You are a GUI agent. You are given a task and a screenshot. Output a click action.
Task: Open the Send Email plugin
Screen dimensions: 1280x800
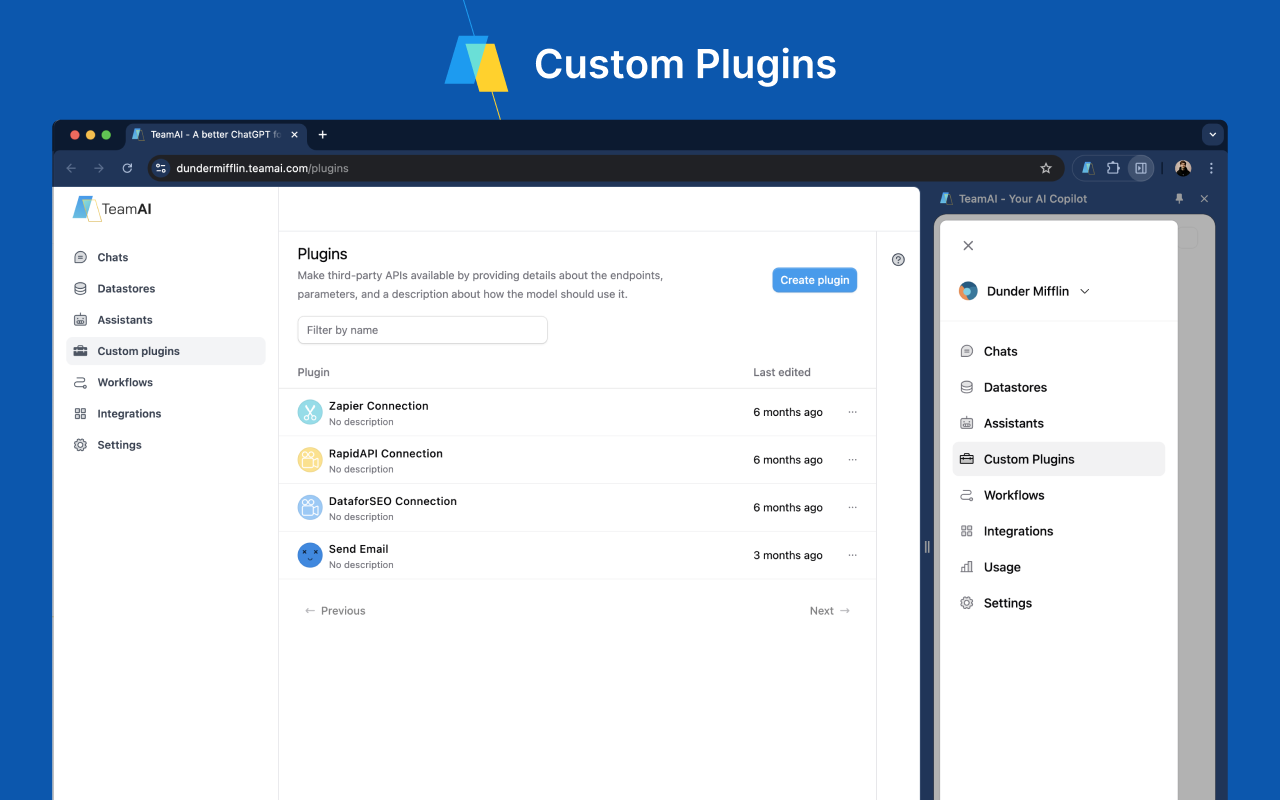[x=359, y=549]
